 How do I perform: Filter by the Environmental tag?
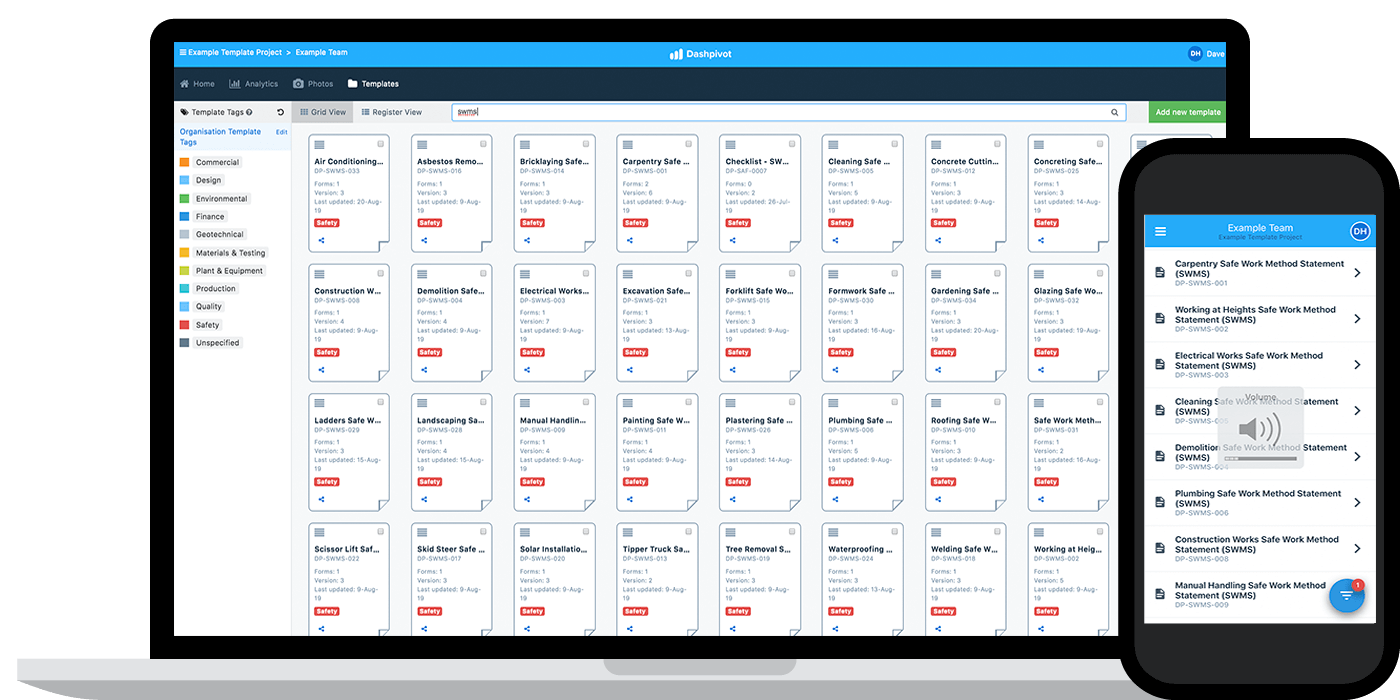(x=221, y=198)
